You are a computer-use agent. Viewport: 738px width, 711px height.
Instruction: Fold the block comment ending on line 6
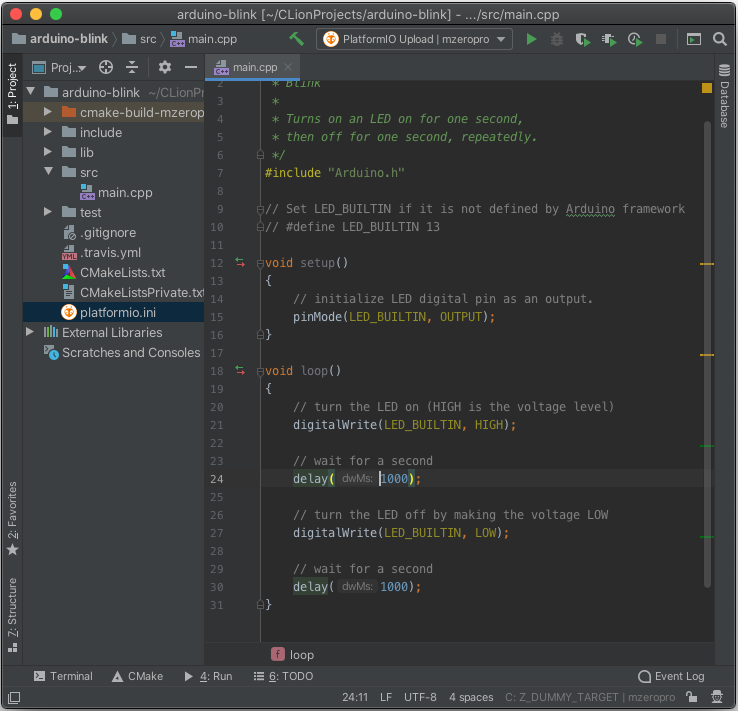pos(260,154)
